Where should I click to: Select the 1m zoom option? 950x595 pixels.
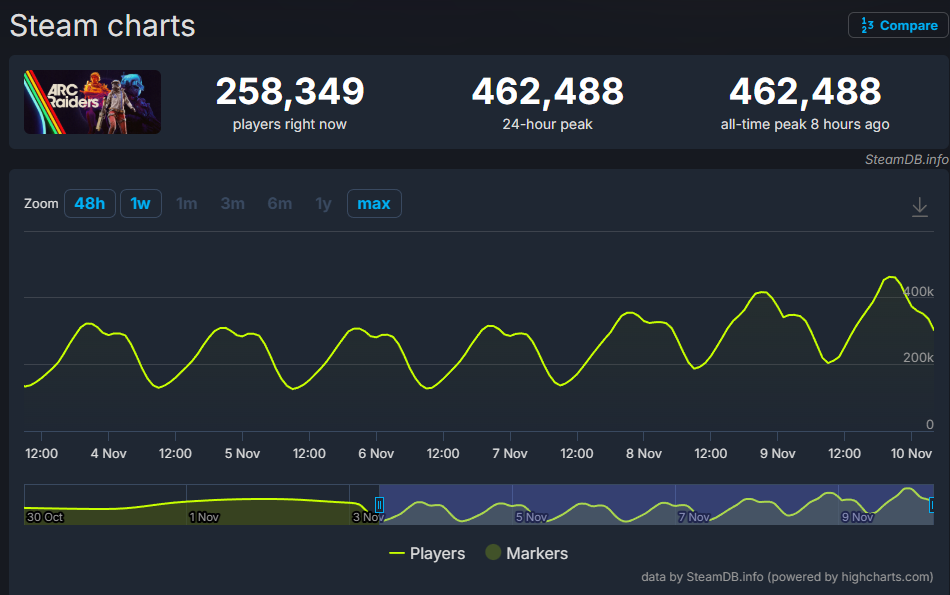pyautogui.click(x=187, y=204)
